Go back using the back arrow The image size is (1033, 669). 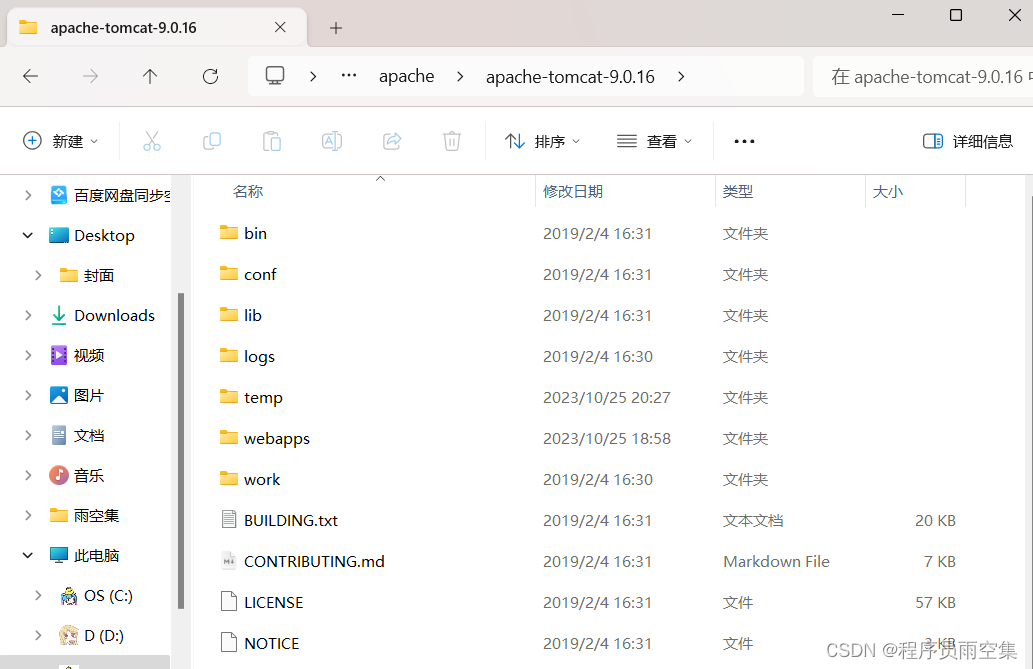coord(30,76)
